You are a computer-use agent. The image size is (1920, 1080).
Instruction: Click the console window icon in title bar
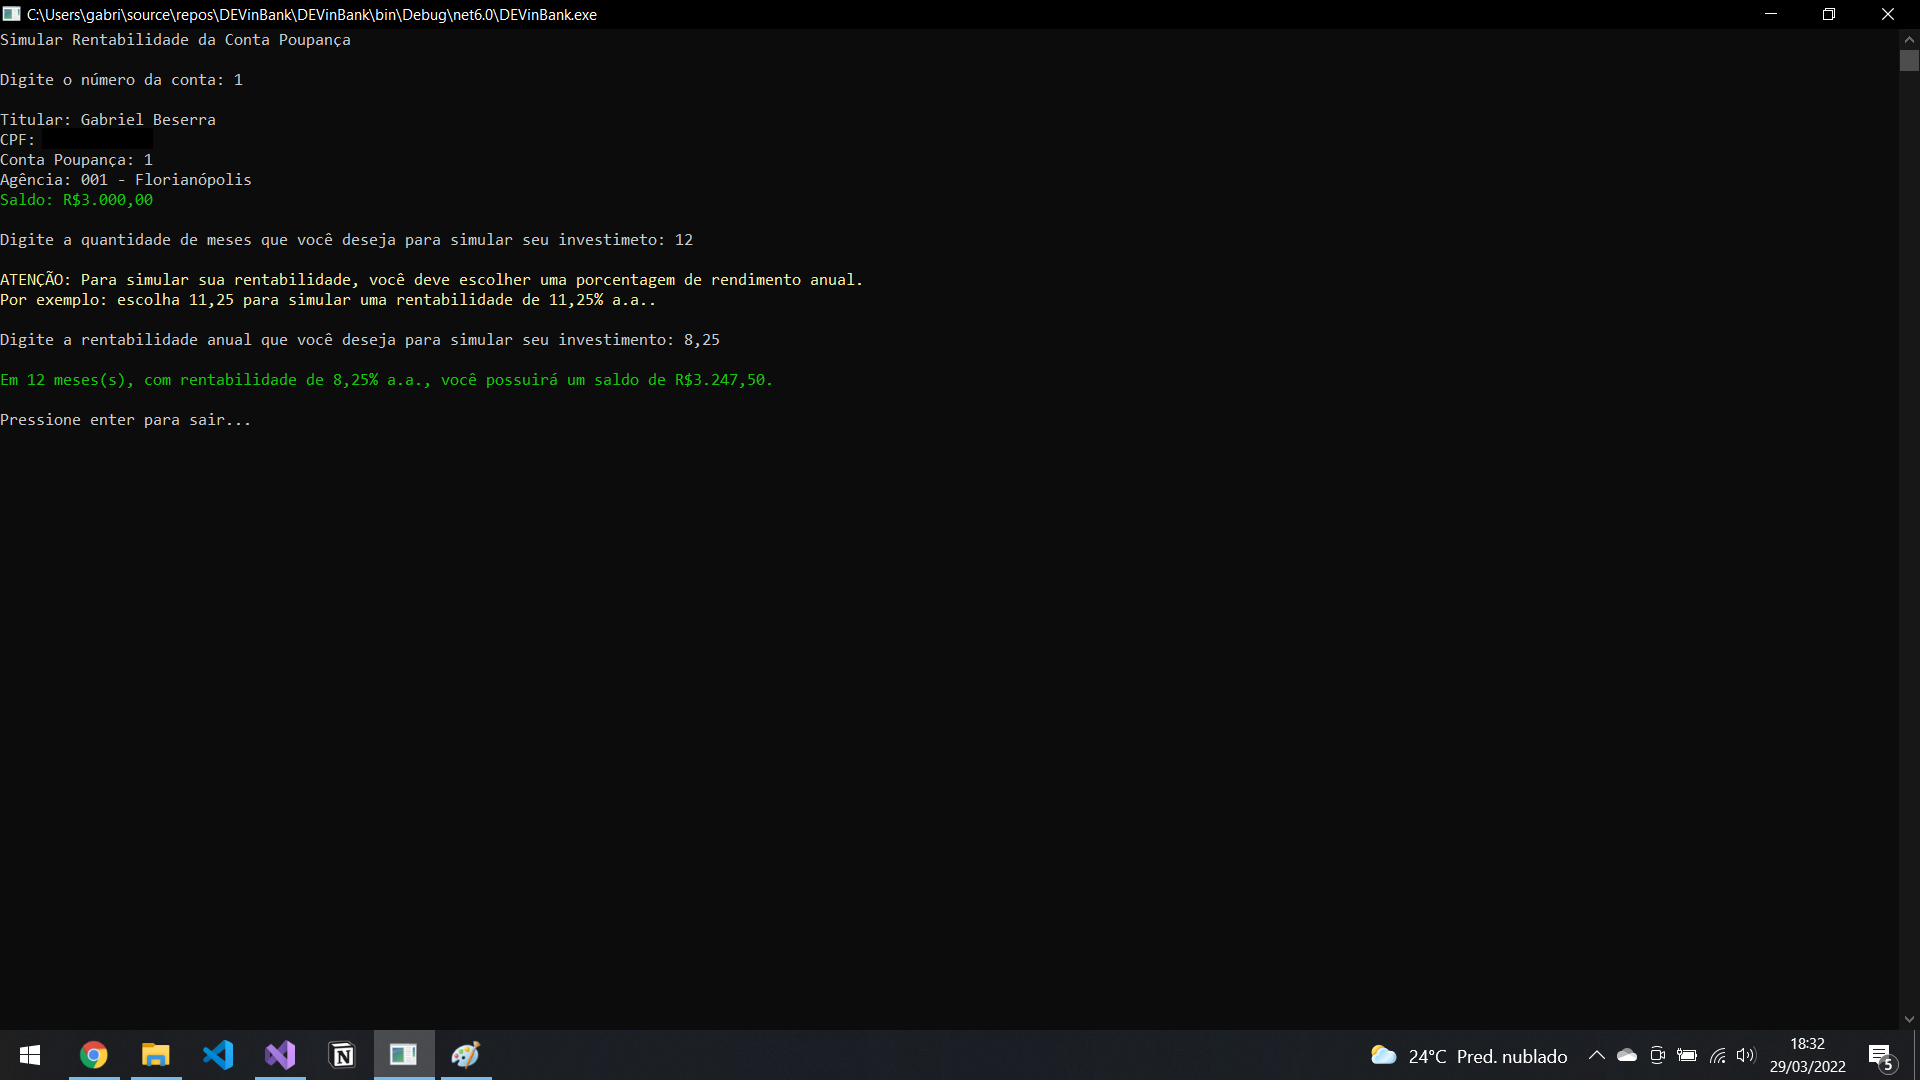point(12,14)
